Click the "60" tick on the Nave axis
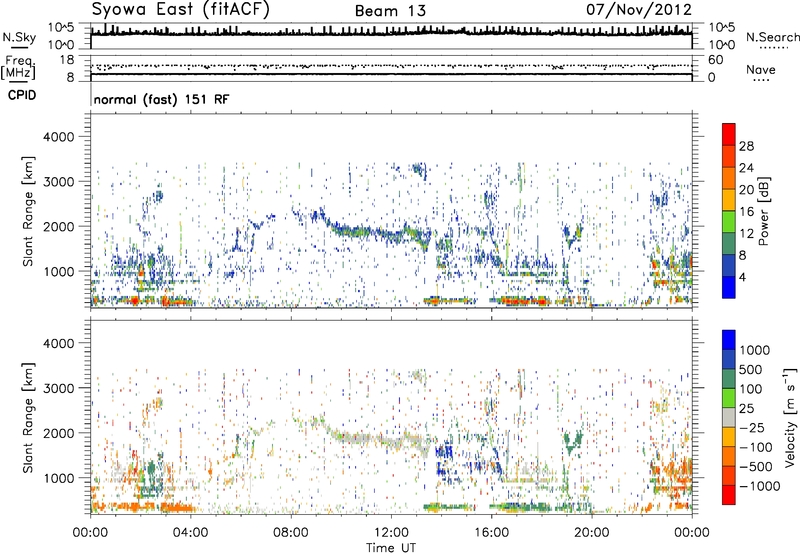800x554 pixels. [715, 60]
